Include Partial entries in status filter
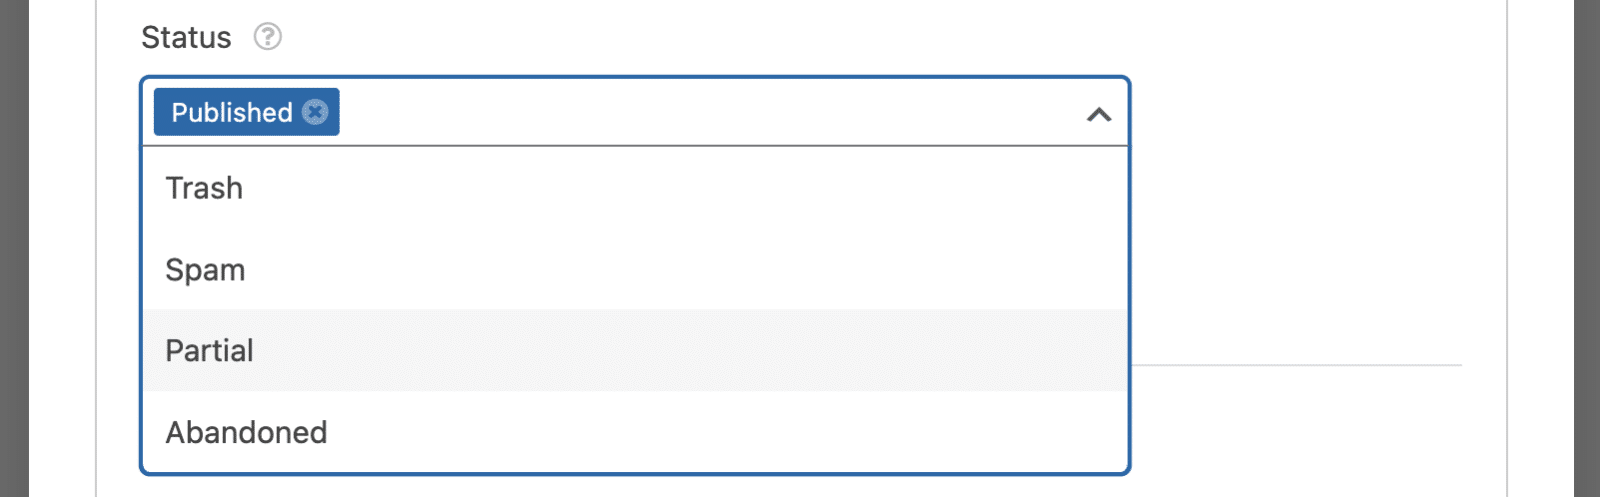 pos(635,351)
